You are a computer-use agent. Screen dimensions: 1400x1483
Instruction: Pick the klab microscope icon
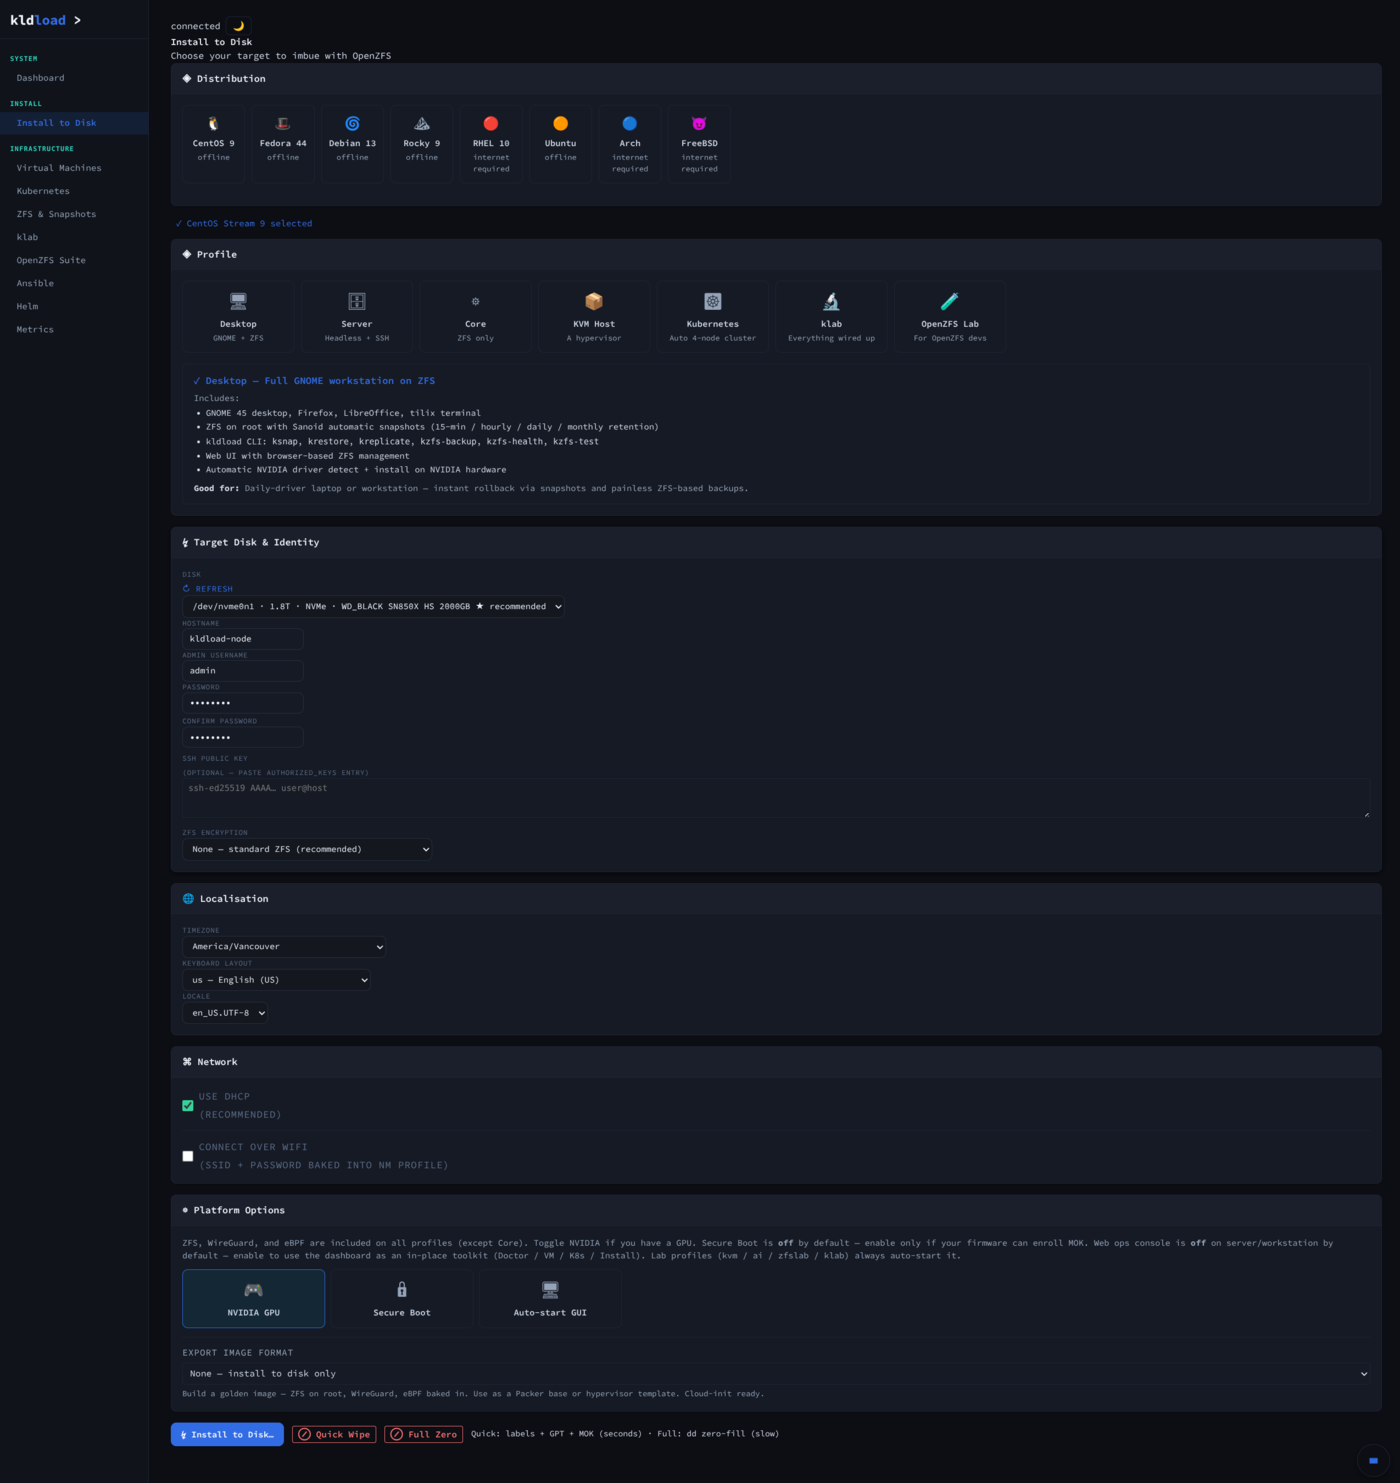[831, 301]
